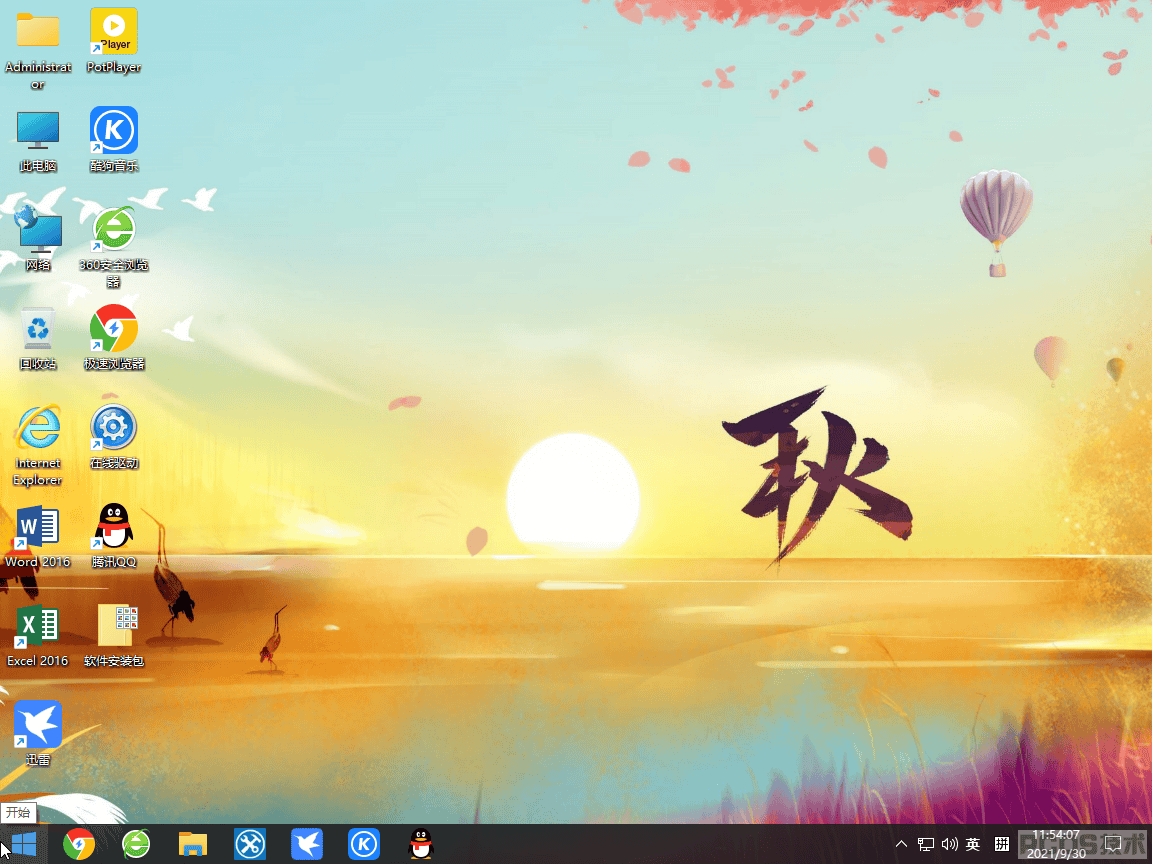Switch input language via 英 indicator

click(x=973, y=844)
